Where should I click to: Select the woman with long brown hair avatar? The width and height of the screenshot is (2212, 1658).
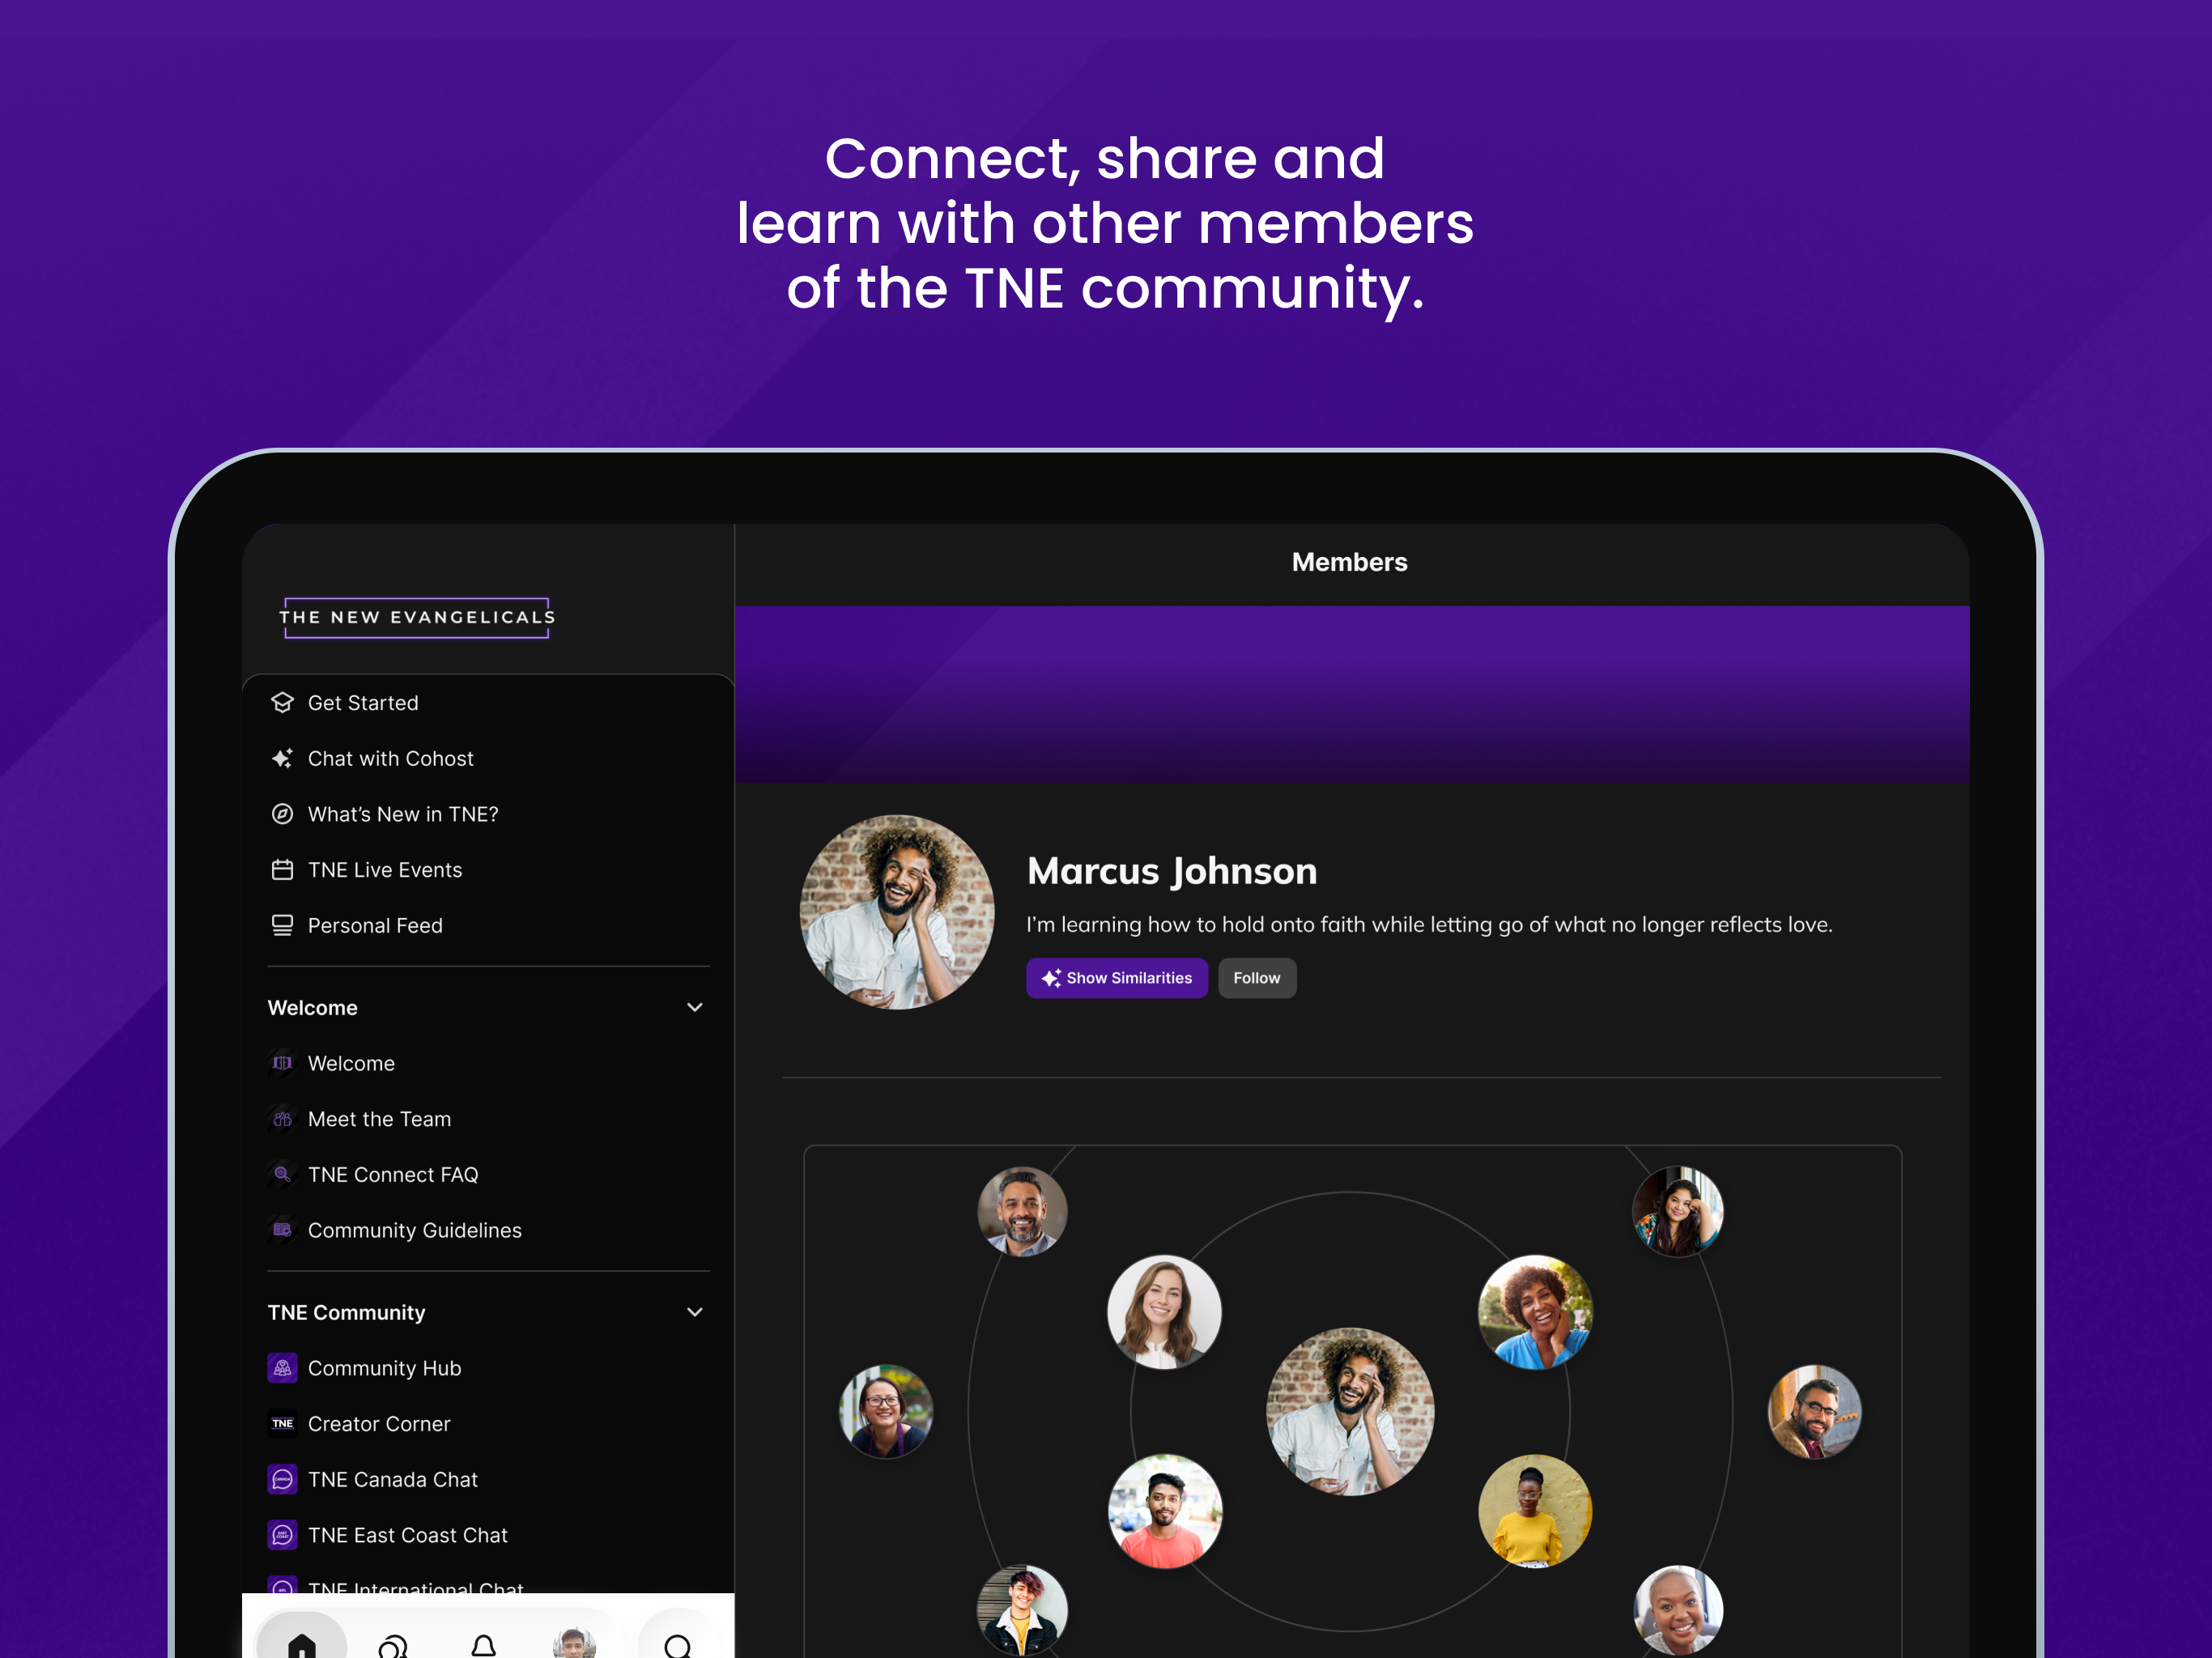tap(1164, 1312)
